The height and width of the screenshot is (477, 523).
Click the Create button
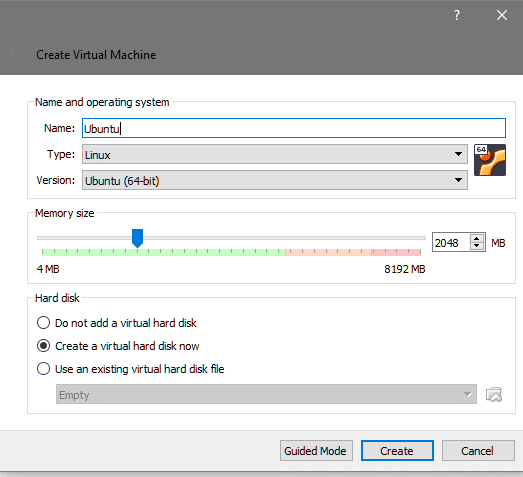pos(397,451)
